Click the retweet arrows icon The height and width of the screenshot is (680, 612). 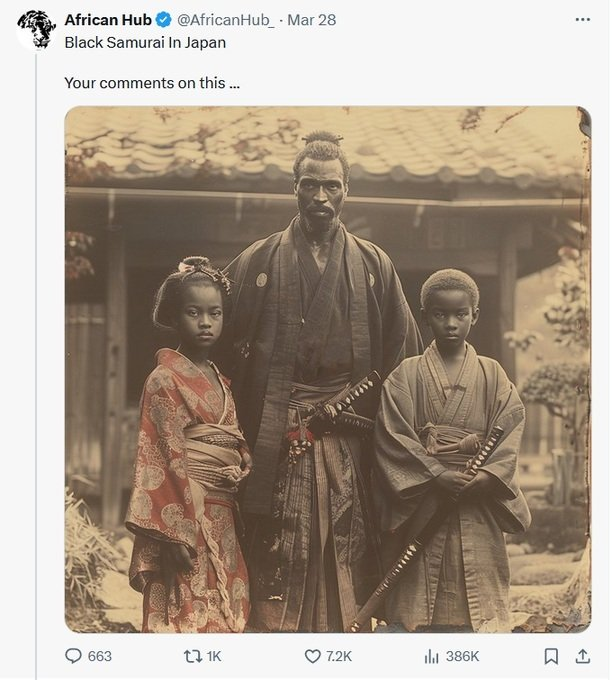(191, 656)
